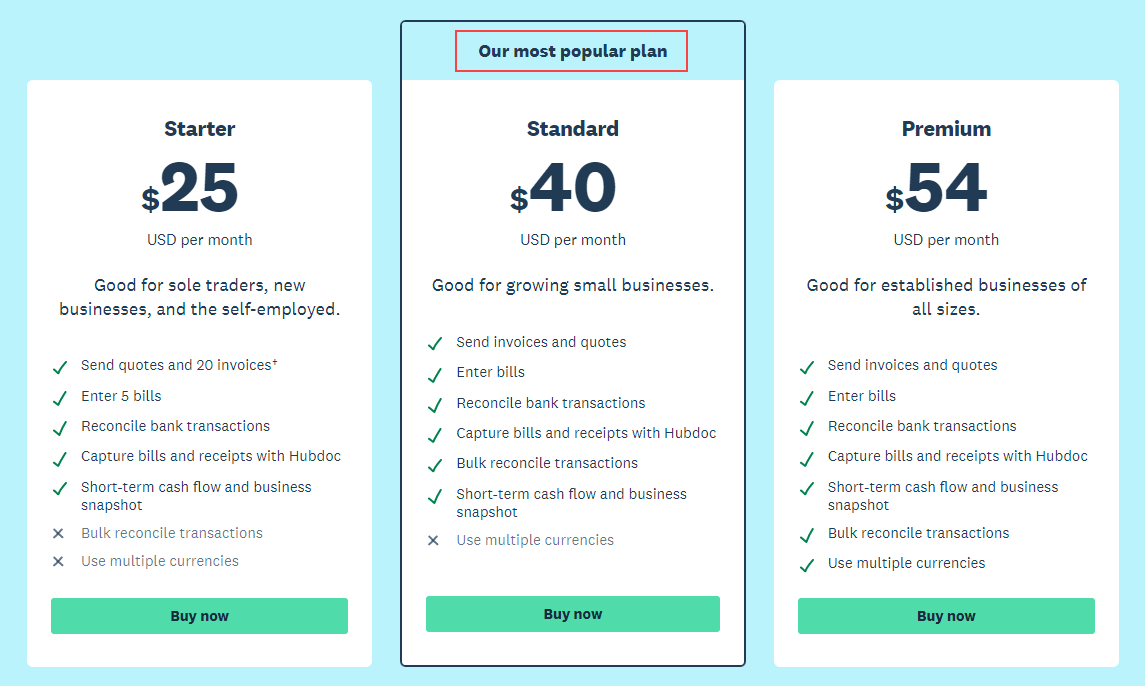Image resolution: width=1145 pixels, height=686 pixels.
Task: Select the Premium plan heading
Action: pos(946,128)
